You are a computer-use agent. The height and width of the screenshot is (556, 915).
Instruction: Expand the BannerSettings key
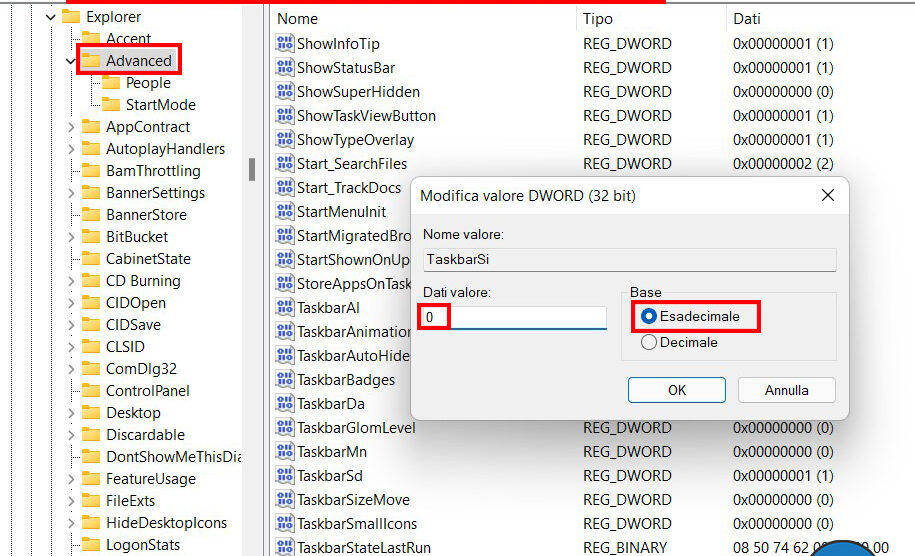[x=71, y=193]
